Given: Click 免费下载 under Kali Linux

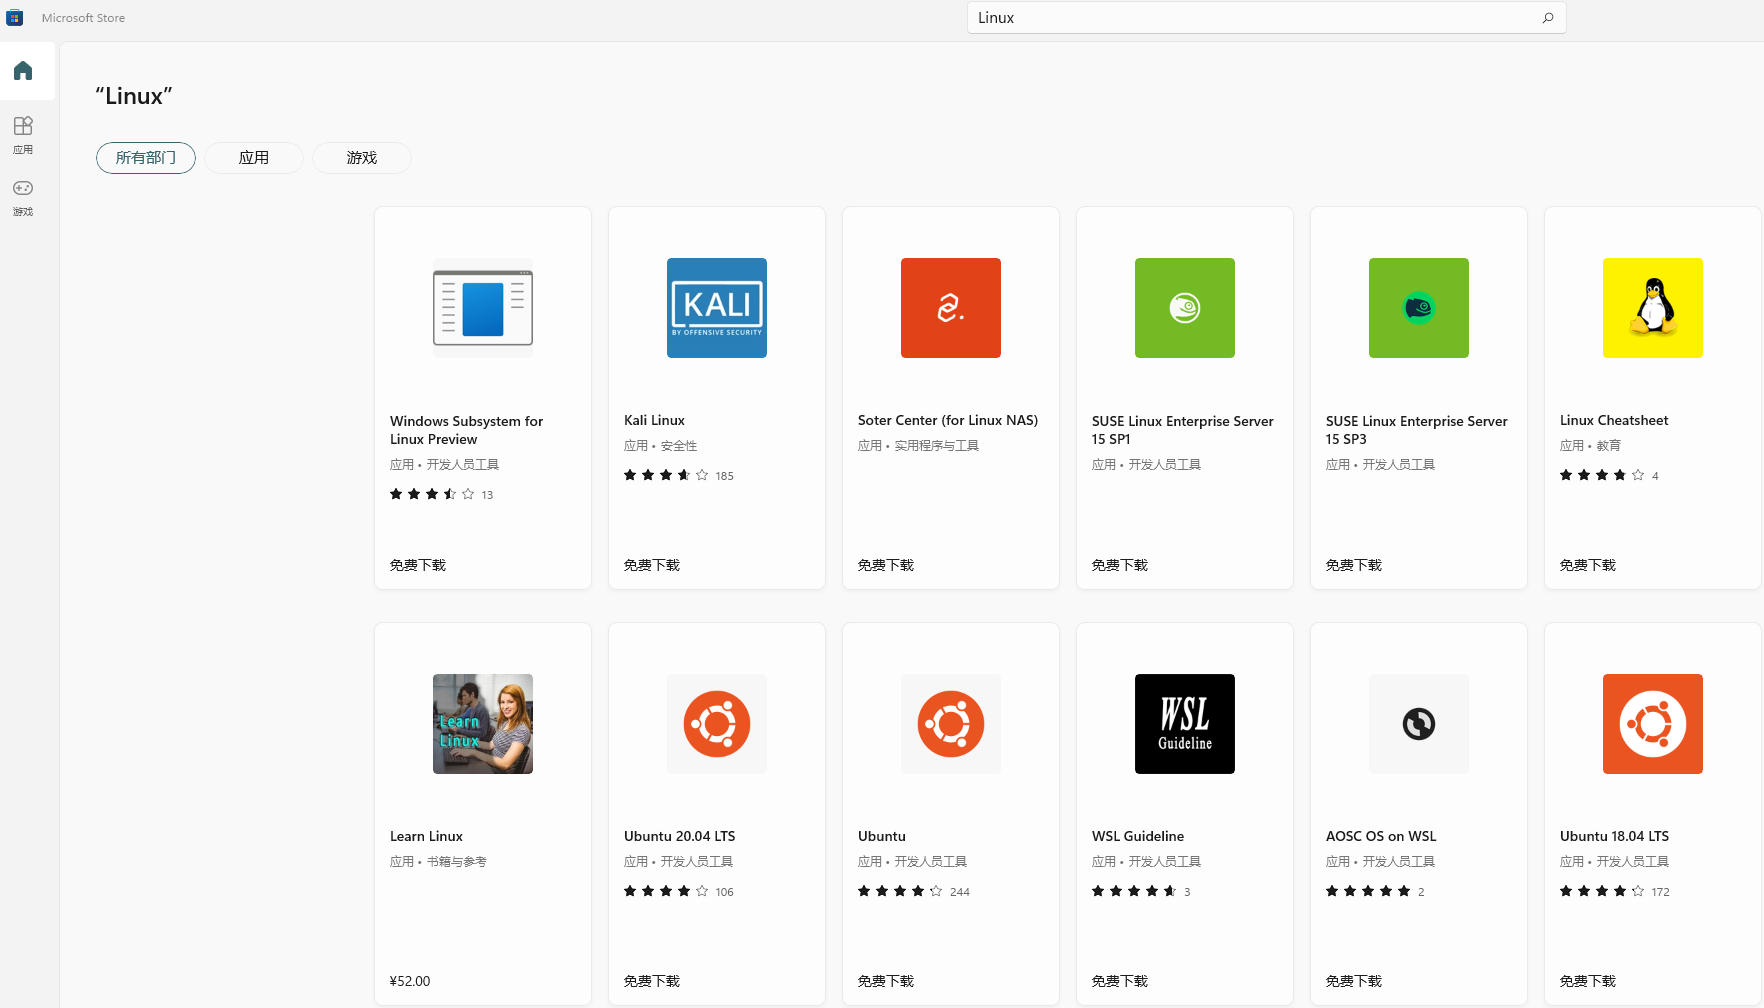Looking at the screenshot, I should pyautogui.click(x=652, y=565).
